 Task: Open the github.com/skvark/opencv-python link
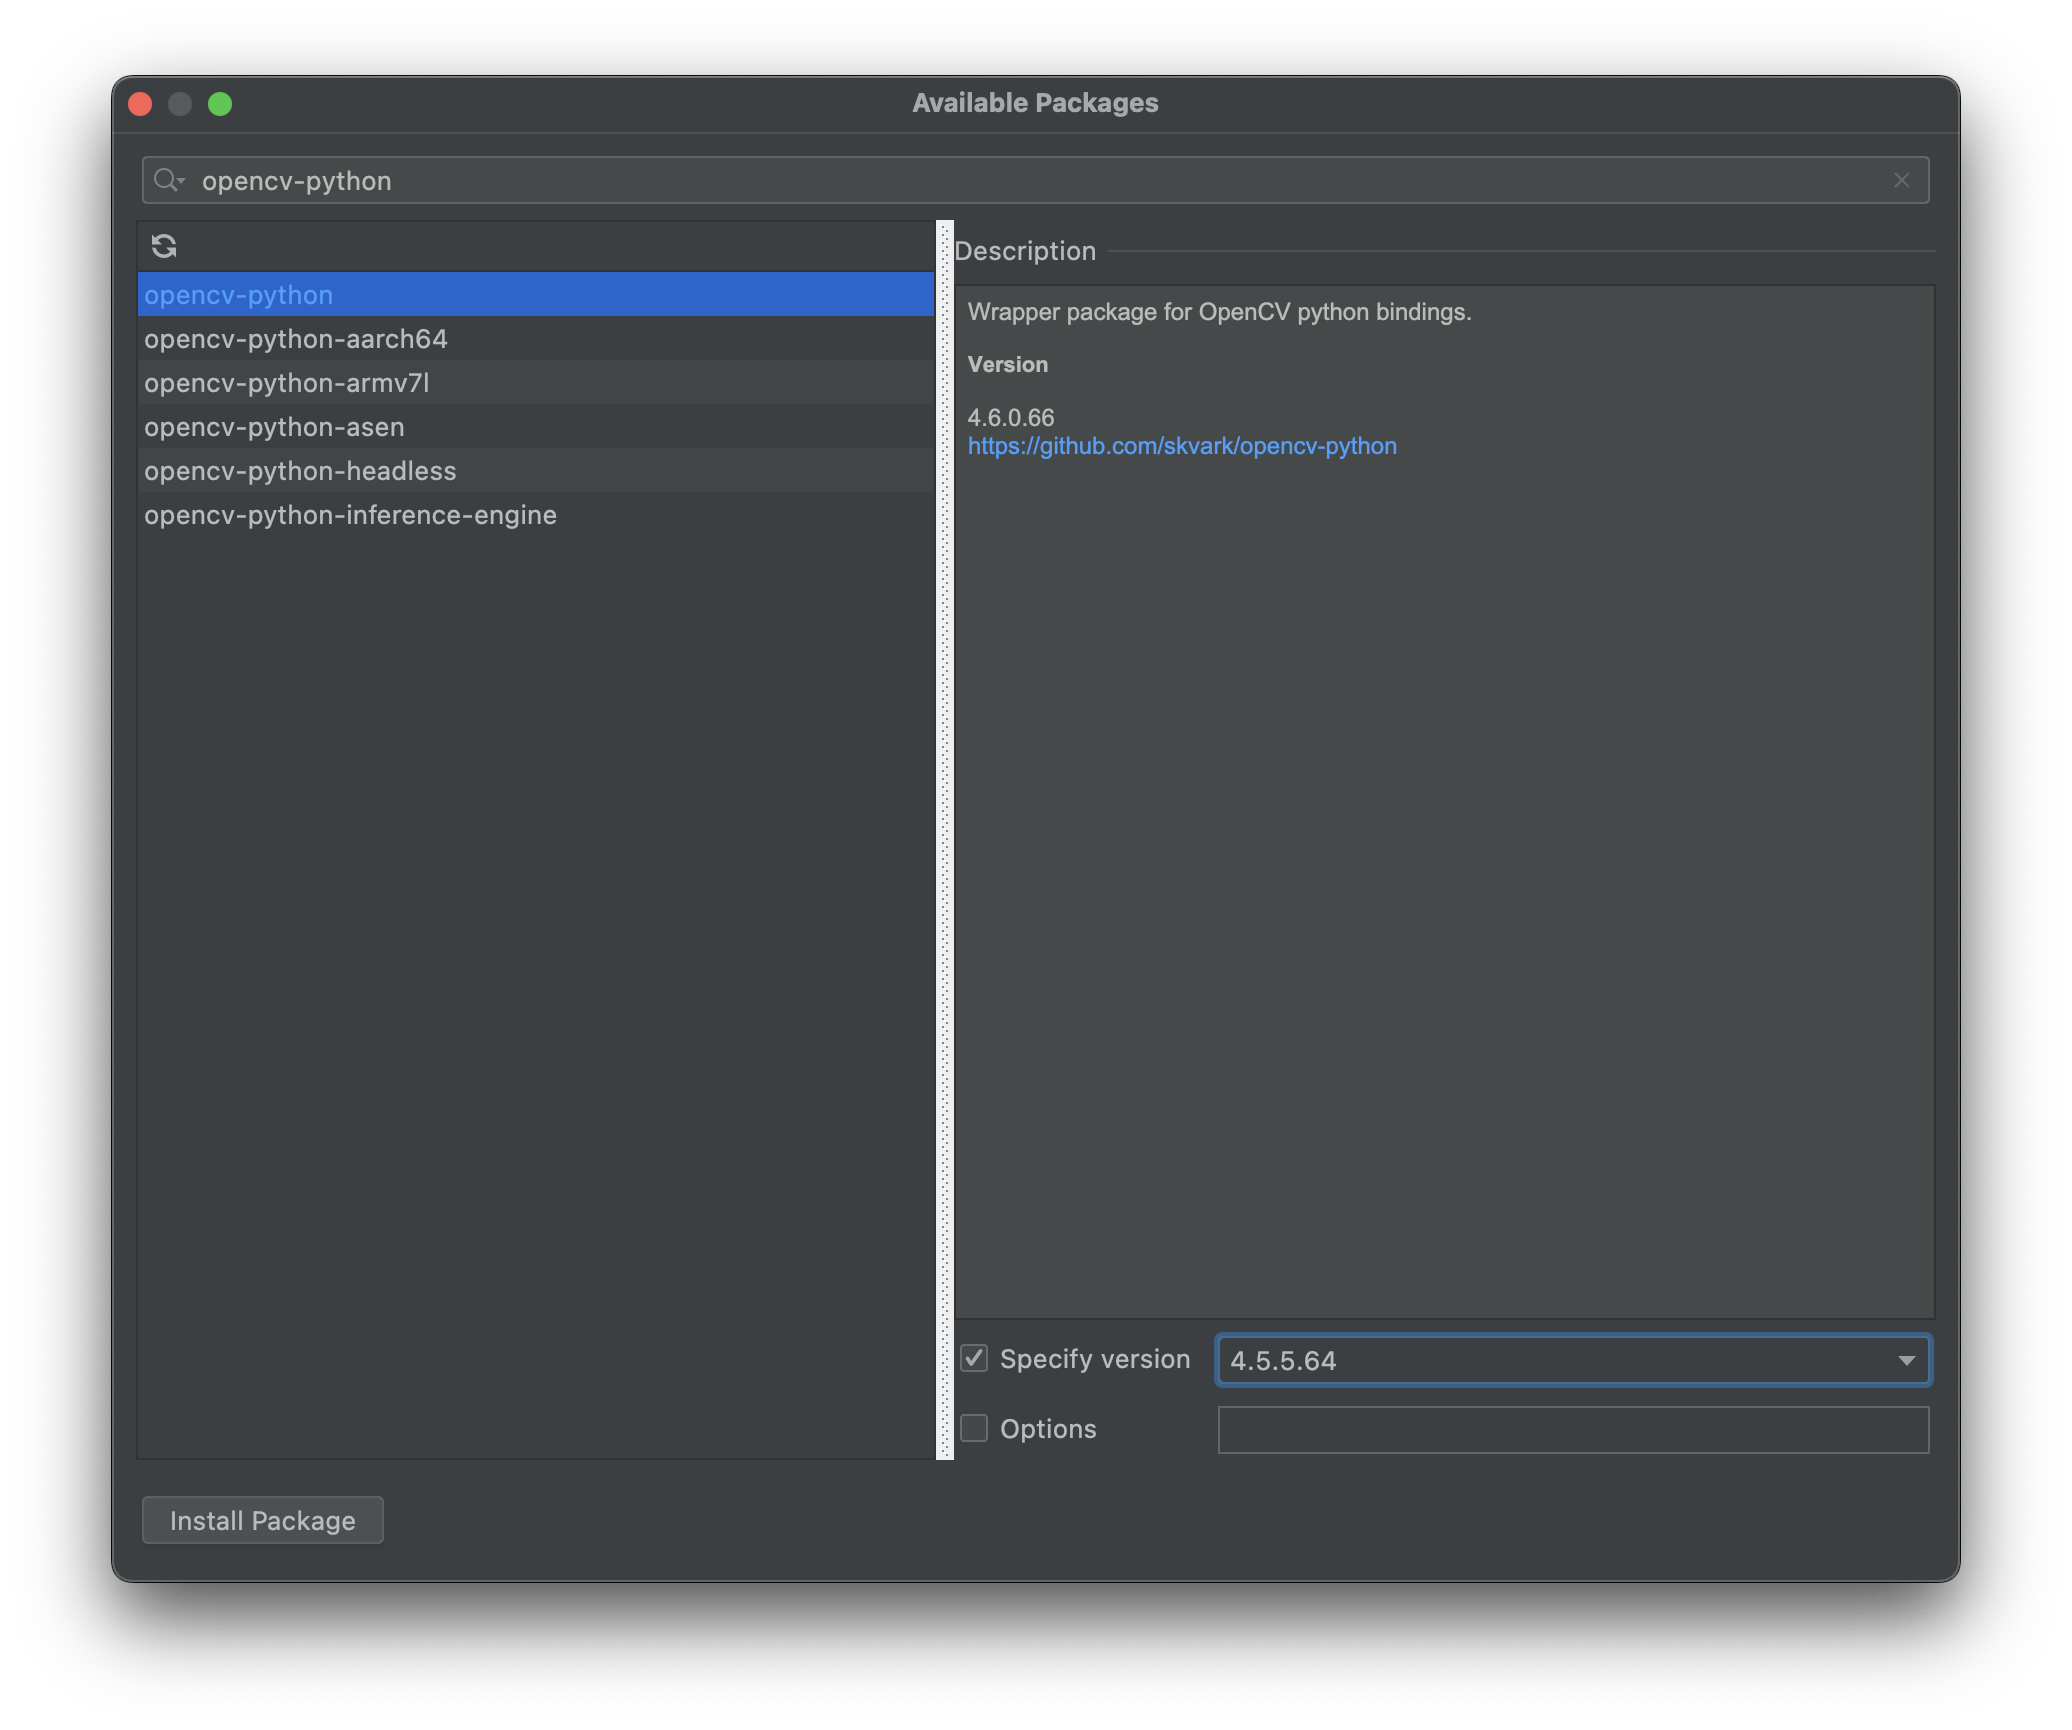1181,446
